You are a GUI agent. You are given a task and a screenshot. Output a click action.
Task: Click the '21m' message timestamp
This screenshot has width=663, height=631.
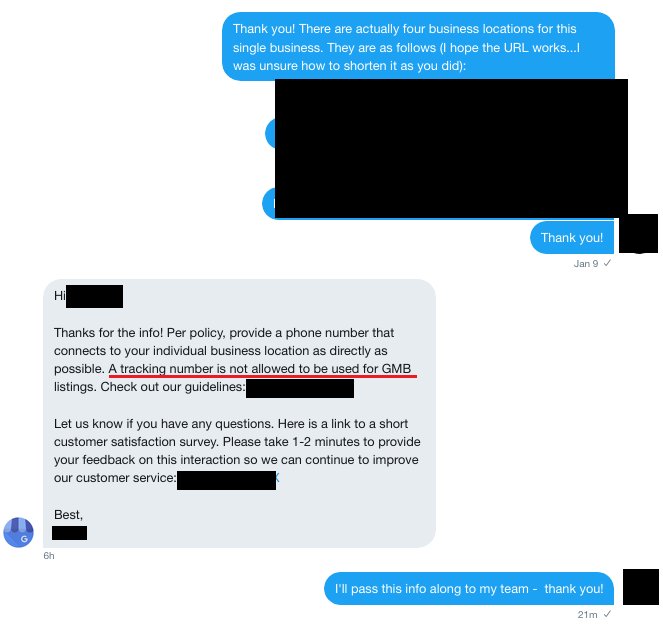pyautogui.click(x=587, y=615)
